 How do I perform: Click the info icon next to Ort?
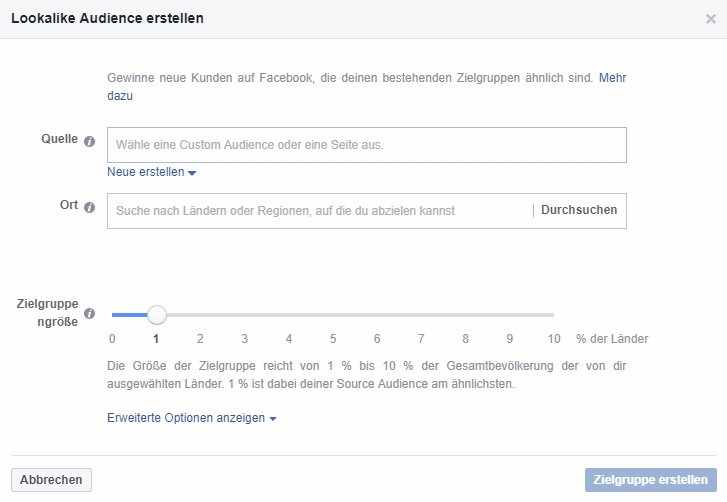coord(90,207)
